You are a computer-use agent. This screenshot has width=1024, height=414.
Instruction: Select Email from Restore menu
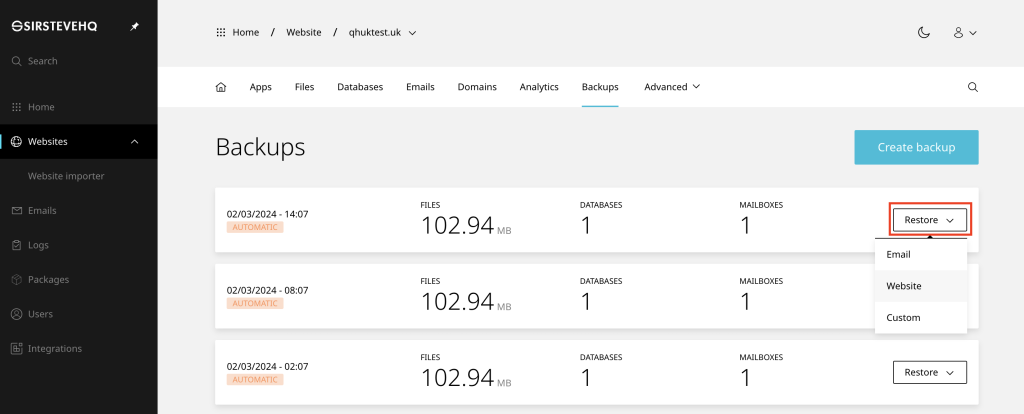pyautogui.click(x=921, y=254)
